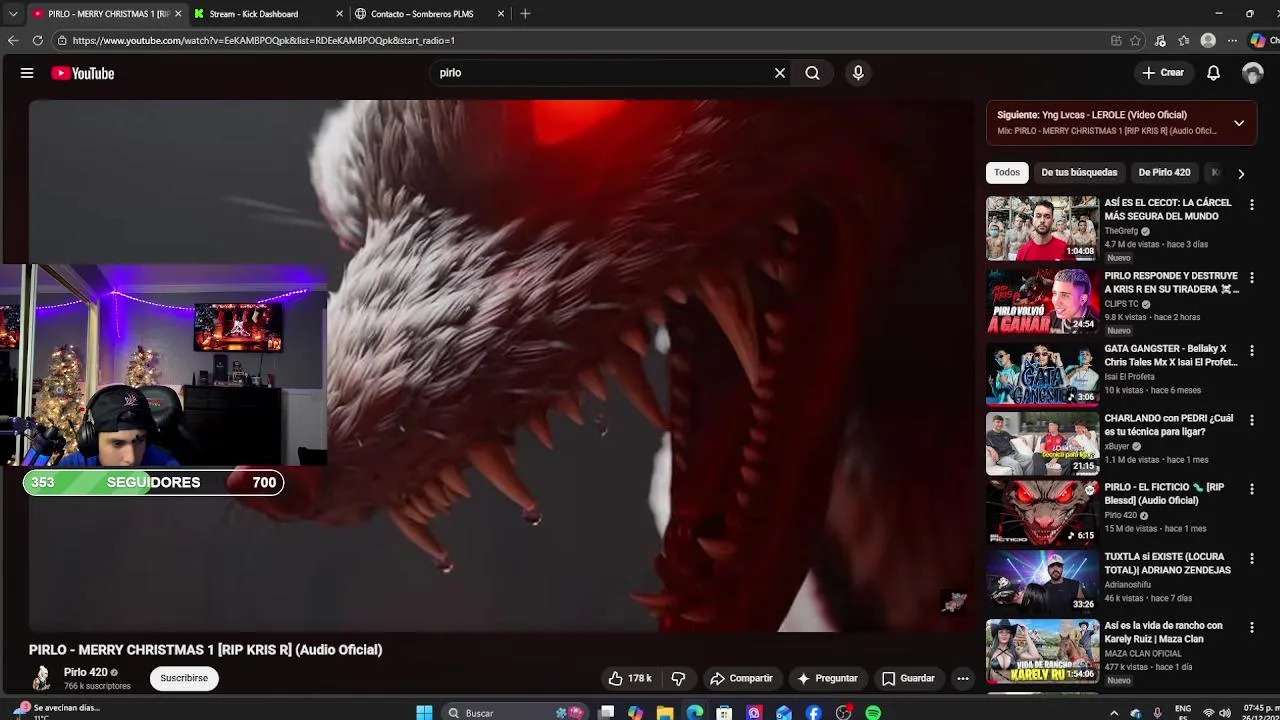This screenshot has width=1280, height=720.
Task: Open Microsoft Edge from the taskbar
Action: click(695, 712)
